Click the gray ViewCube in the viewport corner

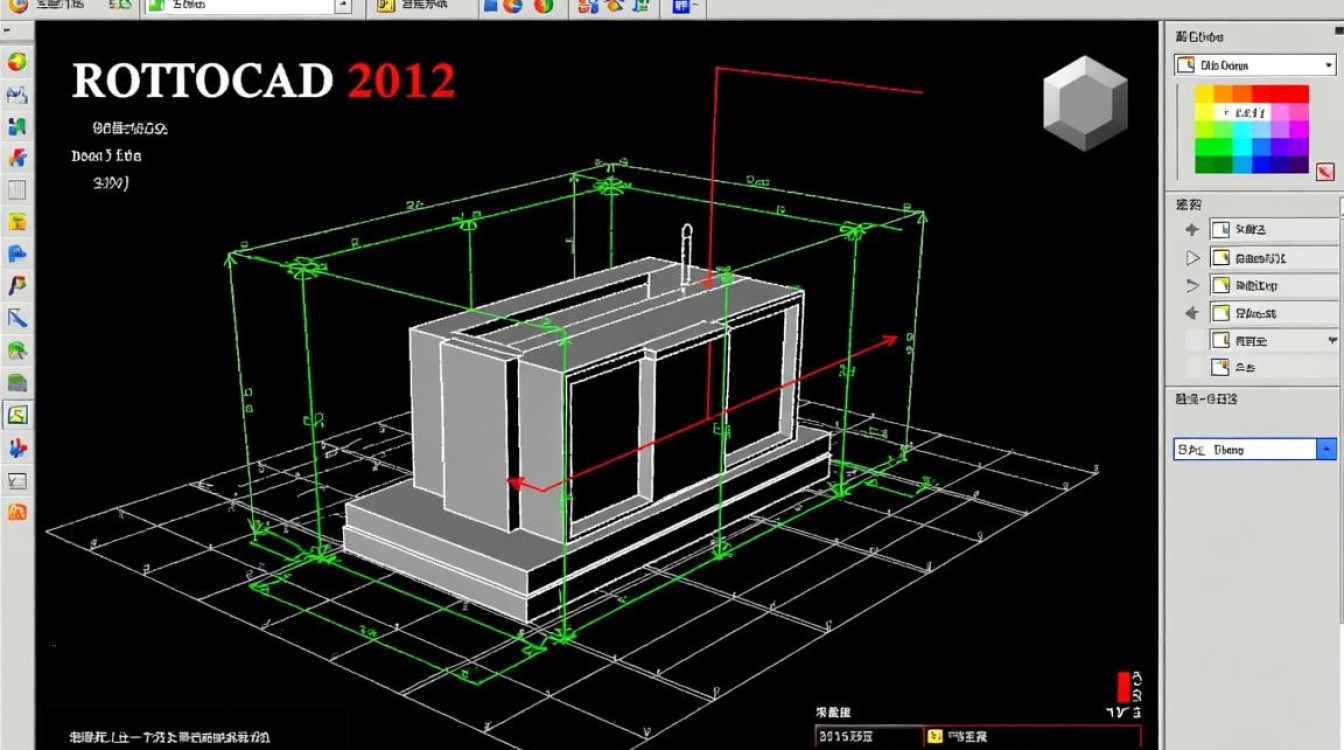pyautogui.click(x=1085, y=103)
